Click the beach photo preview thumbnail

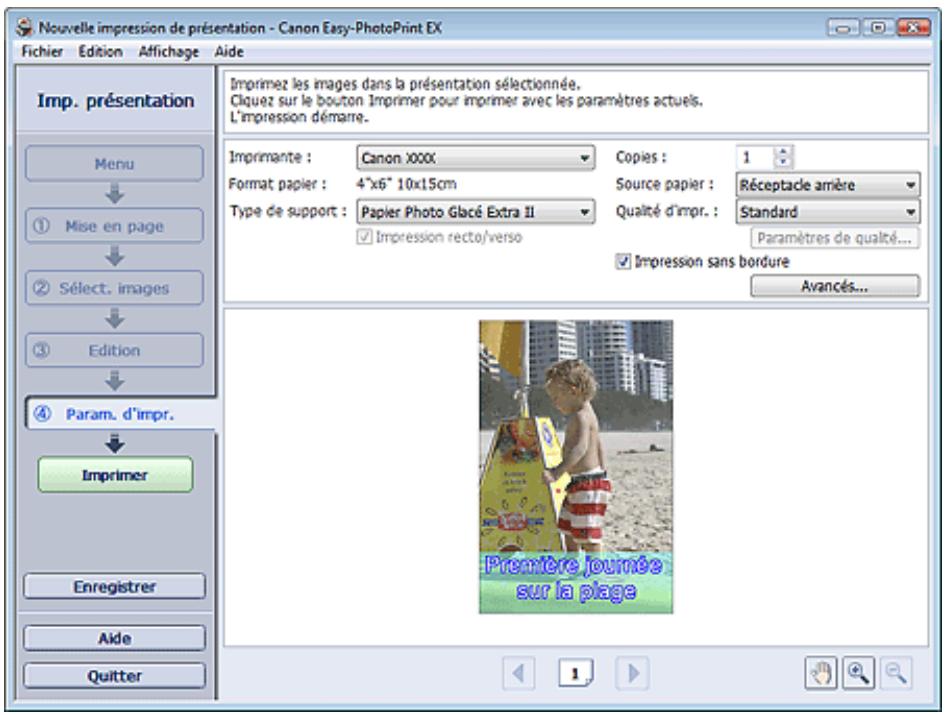pyautogui.click(x=576, y=467)
